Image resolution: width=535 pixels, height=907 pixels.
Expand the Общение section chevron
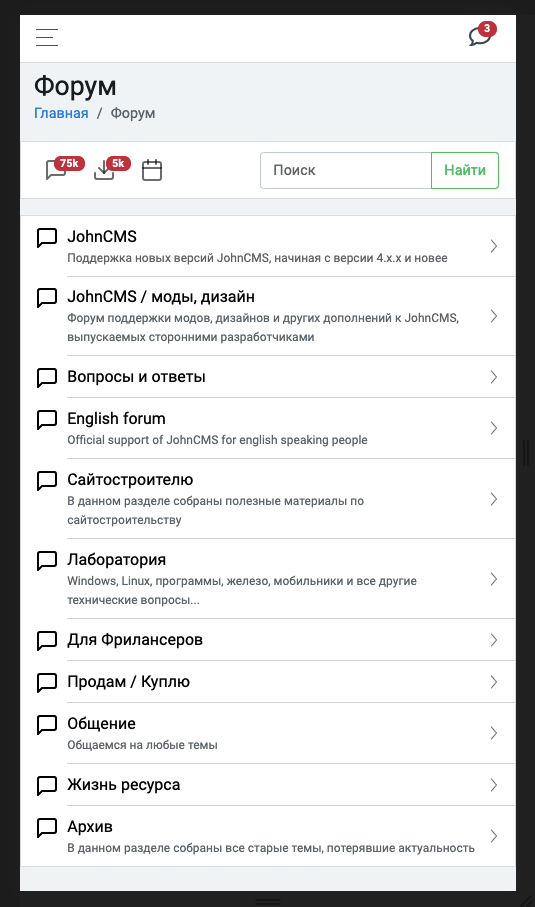point(493,733)
